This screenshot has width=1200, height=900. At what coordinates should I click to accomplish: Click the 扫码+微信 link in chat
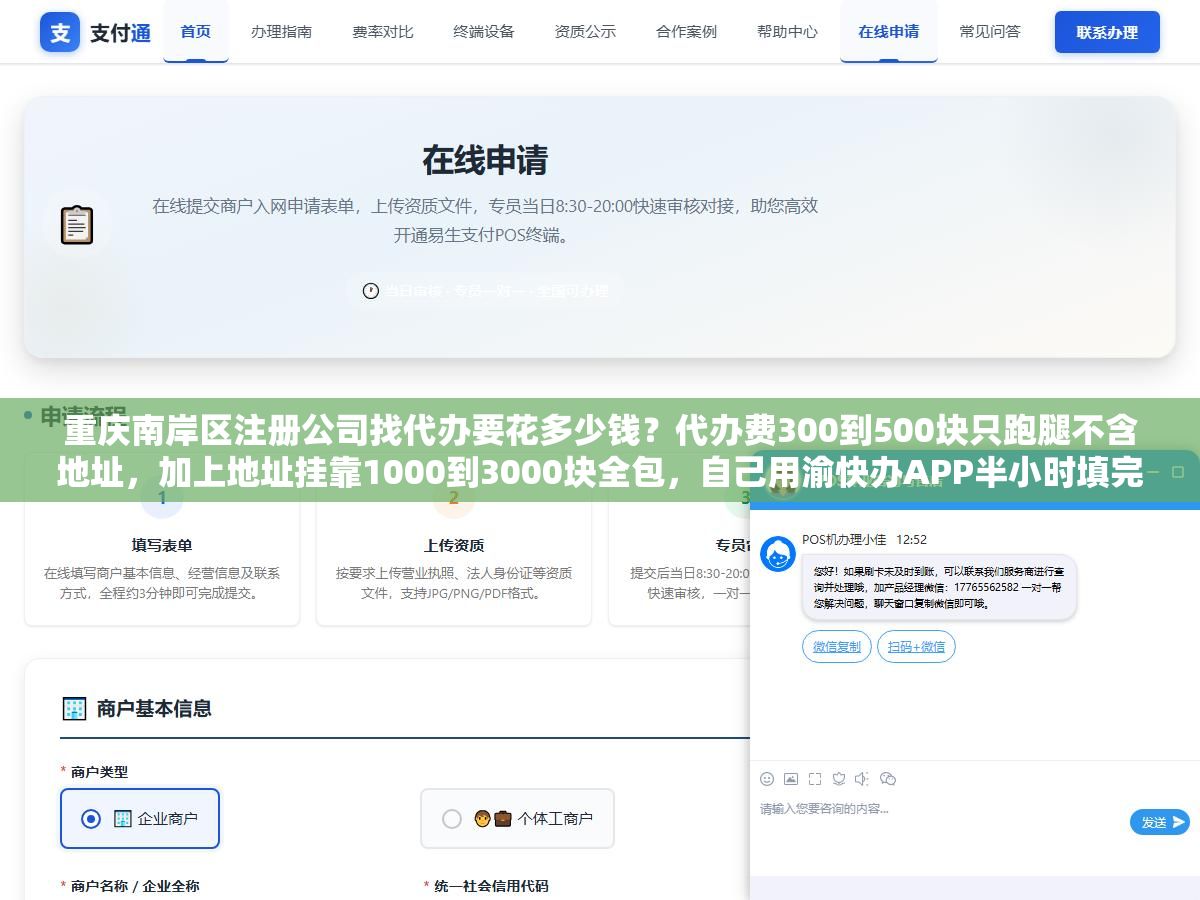(916, 647)
